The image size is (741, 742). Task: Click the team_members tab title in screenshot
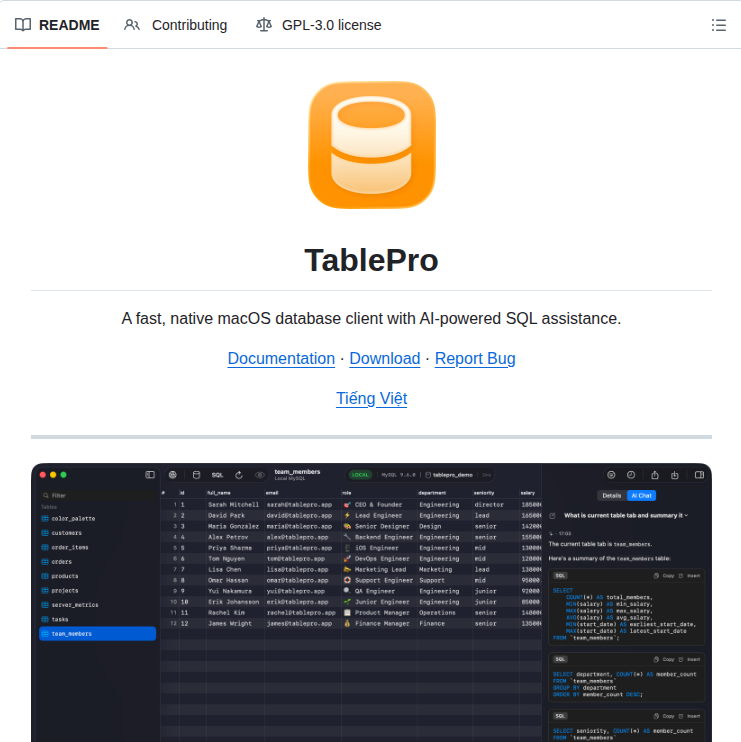(297, 472)
